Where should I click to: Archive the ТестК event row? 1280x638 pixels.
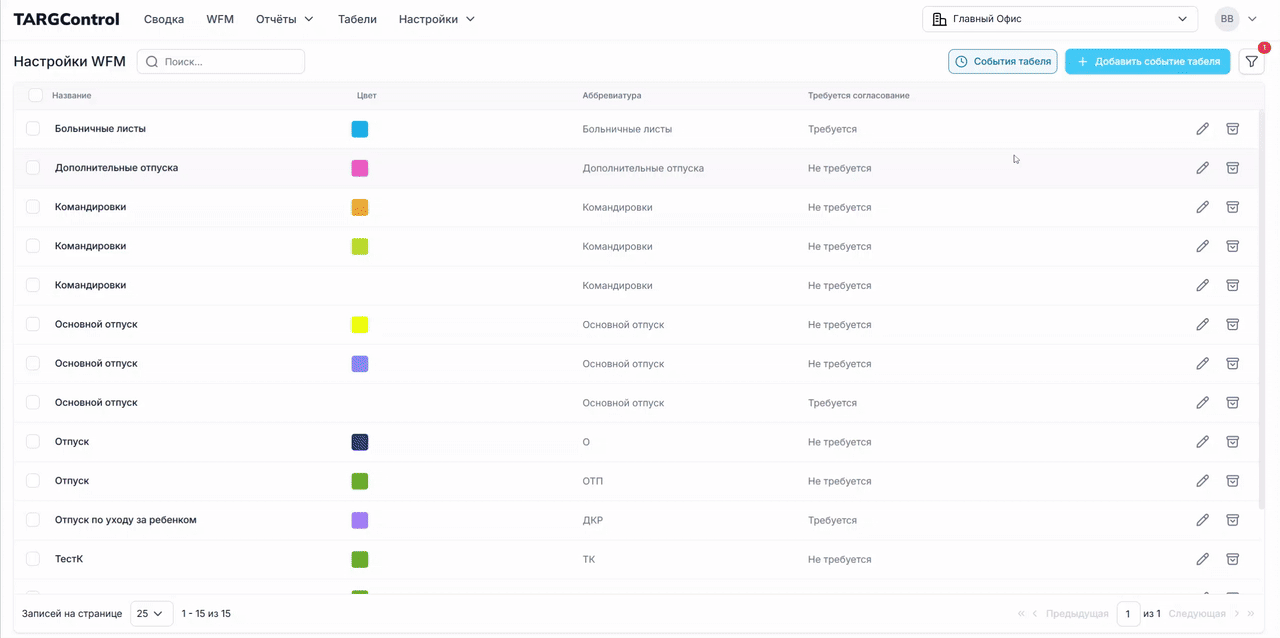[x=1232, y=559]
